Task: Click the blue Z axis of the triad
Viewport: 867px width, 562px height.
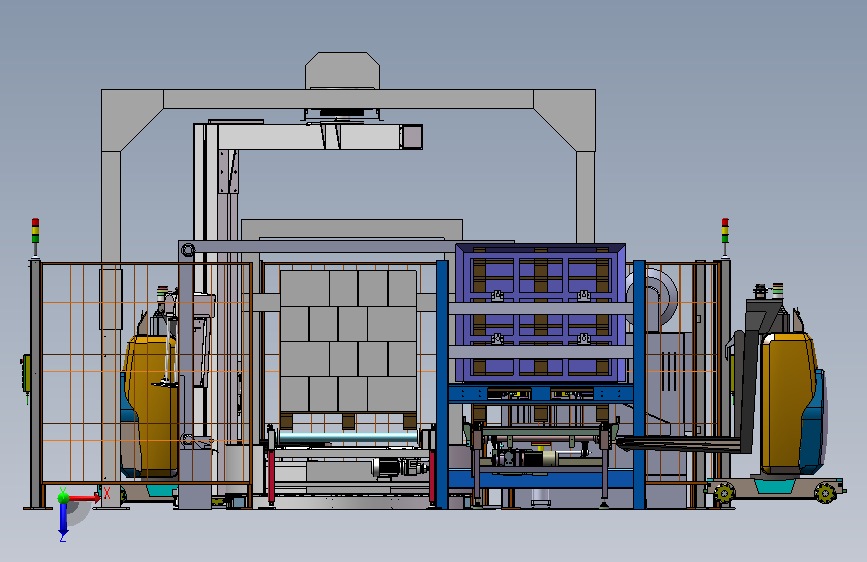Action: click(x=63, y=519)
